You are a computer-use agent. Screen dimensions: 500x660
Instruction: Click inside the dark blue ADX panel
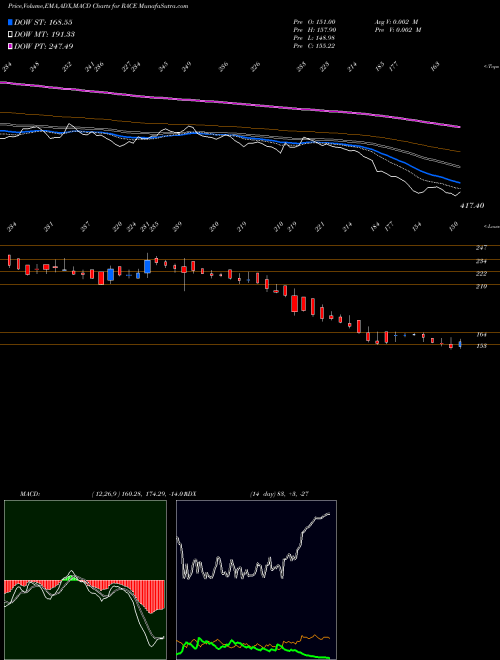(x=256, y=580)
